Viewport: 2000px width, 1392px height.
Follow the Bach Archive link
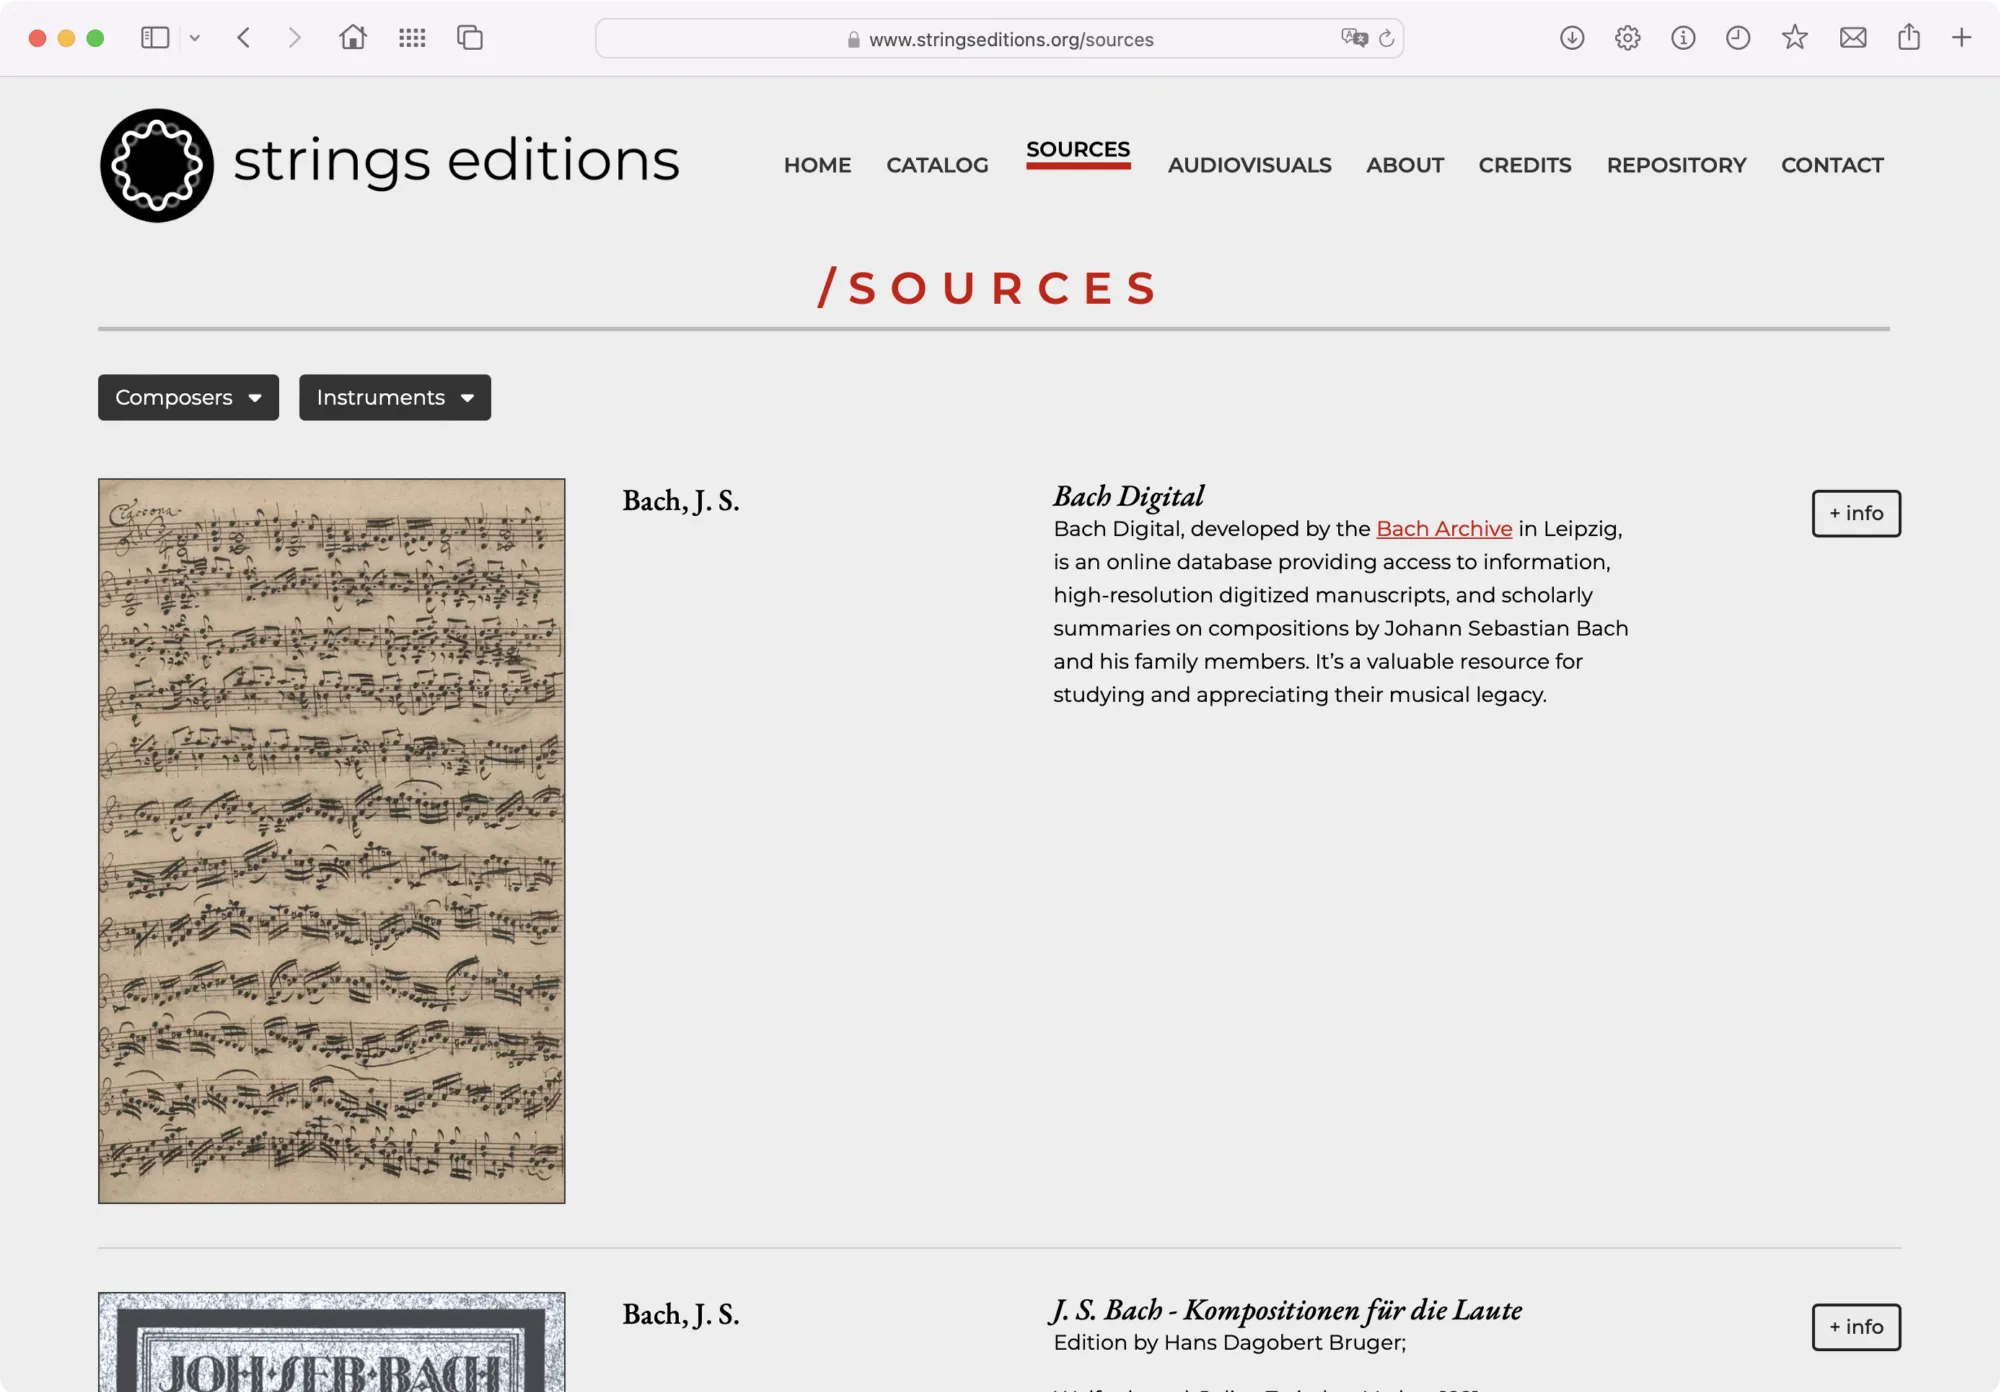coord(1443,529)
